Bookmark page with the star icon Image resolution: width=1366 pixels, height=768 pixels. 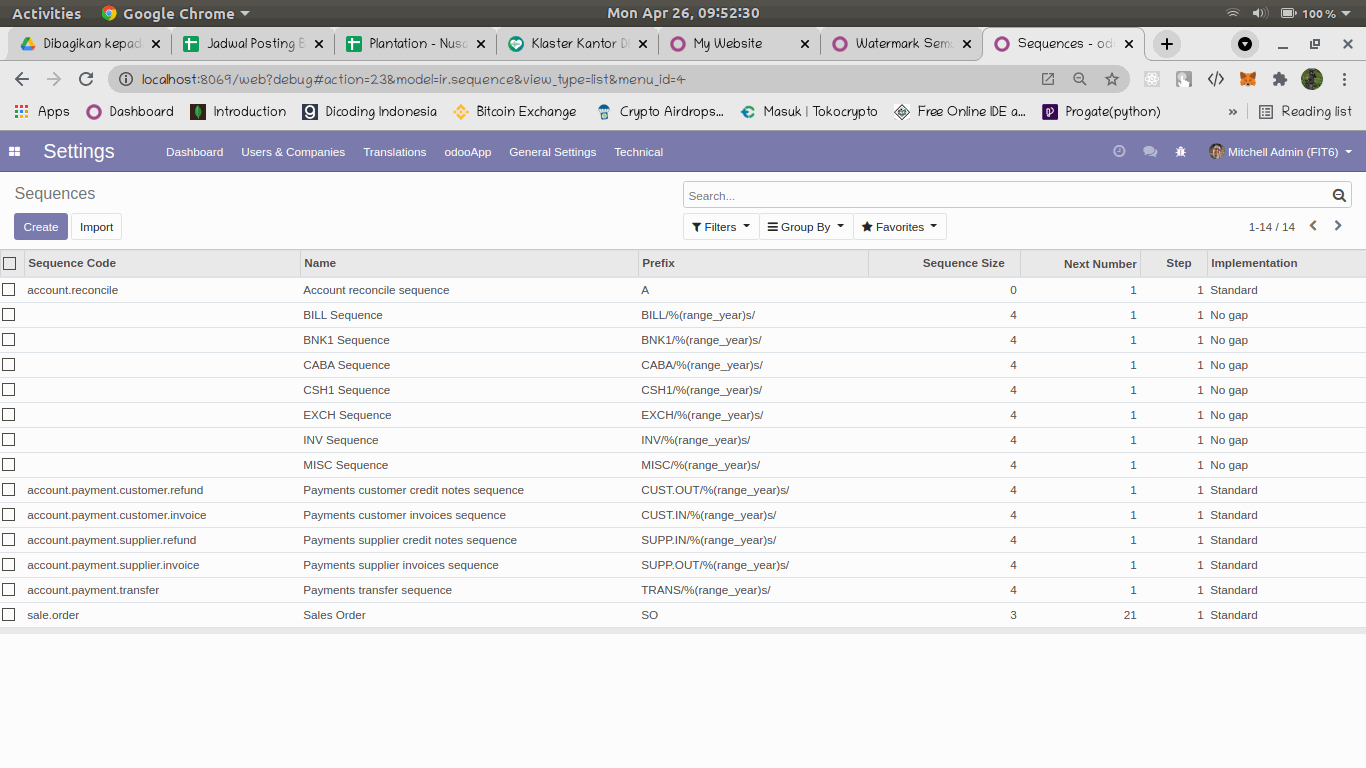coord(1111,79)
